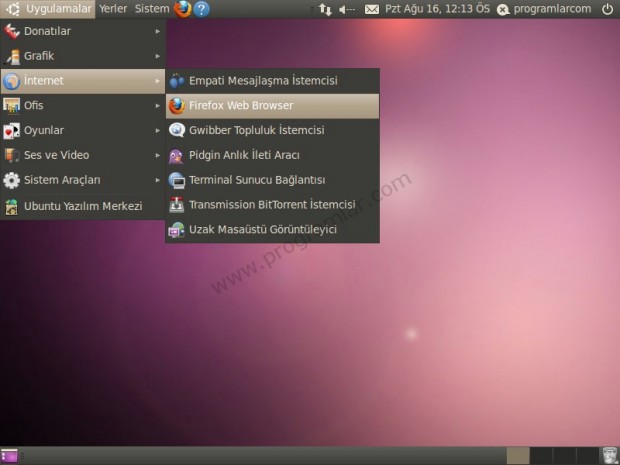Image resolution: width=620 pixels, height=465 pixels.
Task: Click the clock showing Pzt Ağu 16
Action: coord(437,9)
